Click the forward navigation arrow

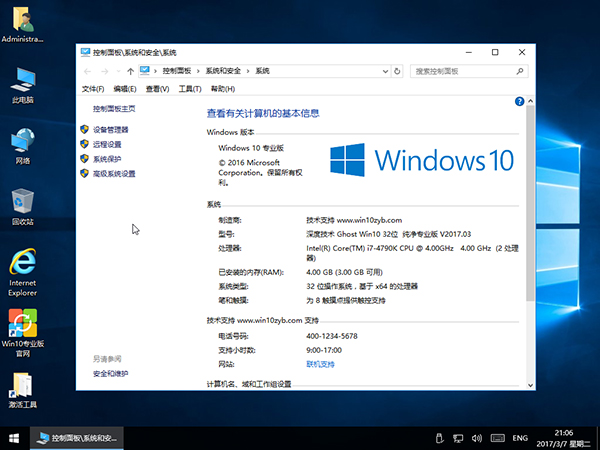point(104,71)
